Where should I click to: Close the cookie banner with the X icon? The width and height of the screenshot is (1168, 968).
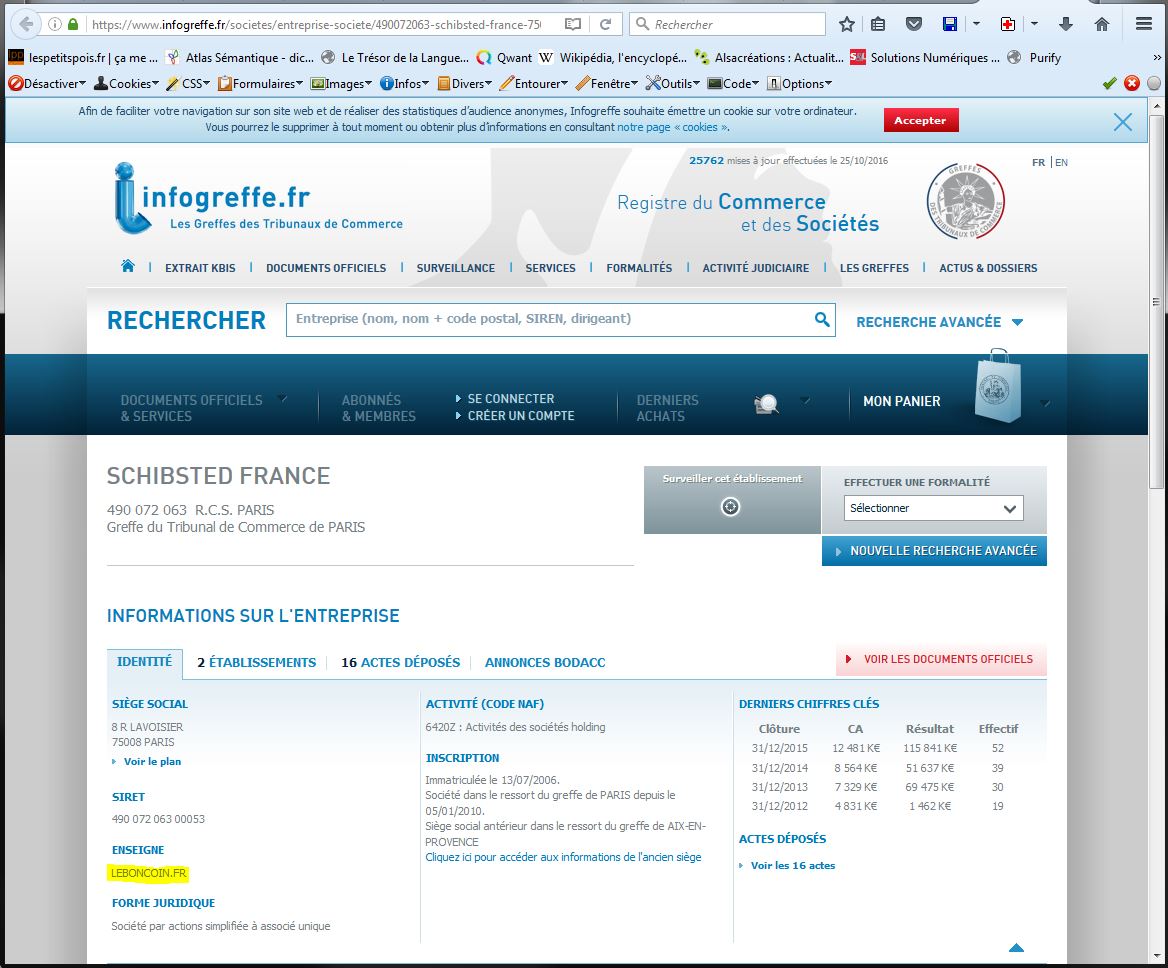click(x=1123, y=122)
